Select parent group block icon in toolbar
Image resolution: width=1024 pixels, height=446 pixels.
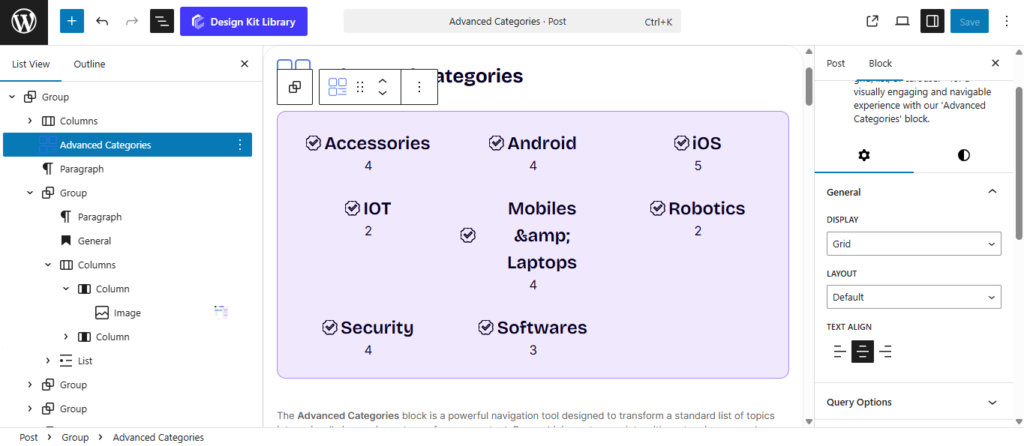tap(295, 87)
